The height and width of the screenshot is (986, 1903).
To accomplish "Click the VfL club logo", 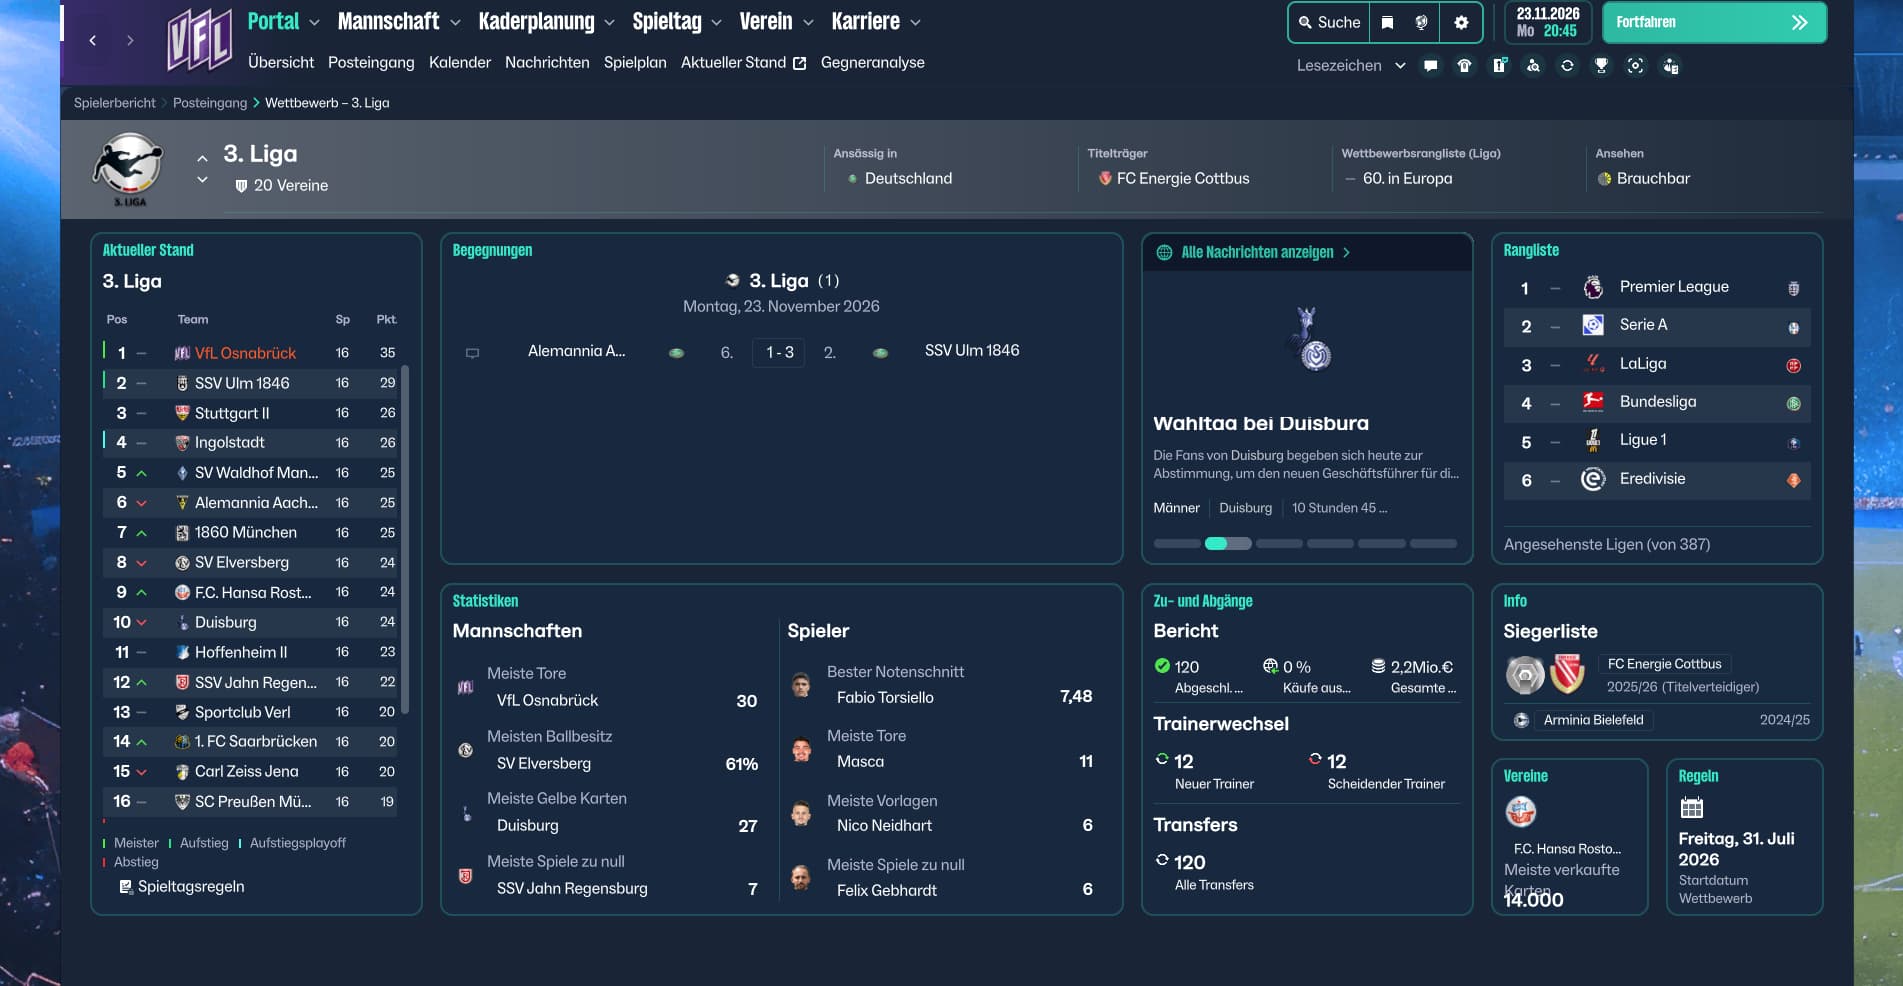I will tap(199, 40).
